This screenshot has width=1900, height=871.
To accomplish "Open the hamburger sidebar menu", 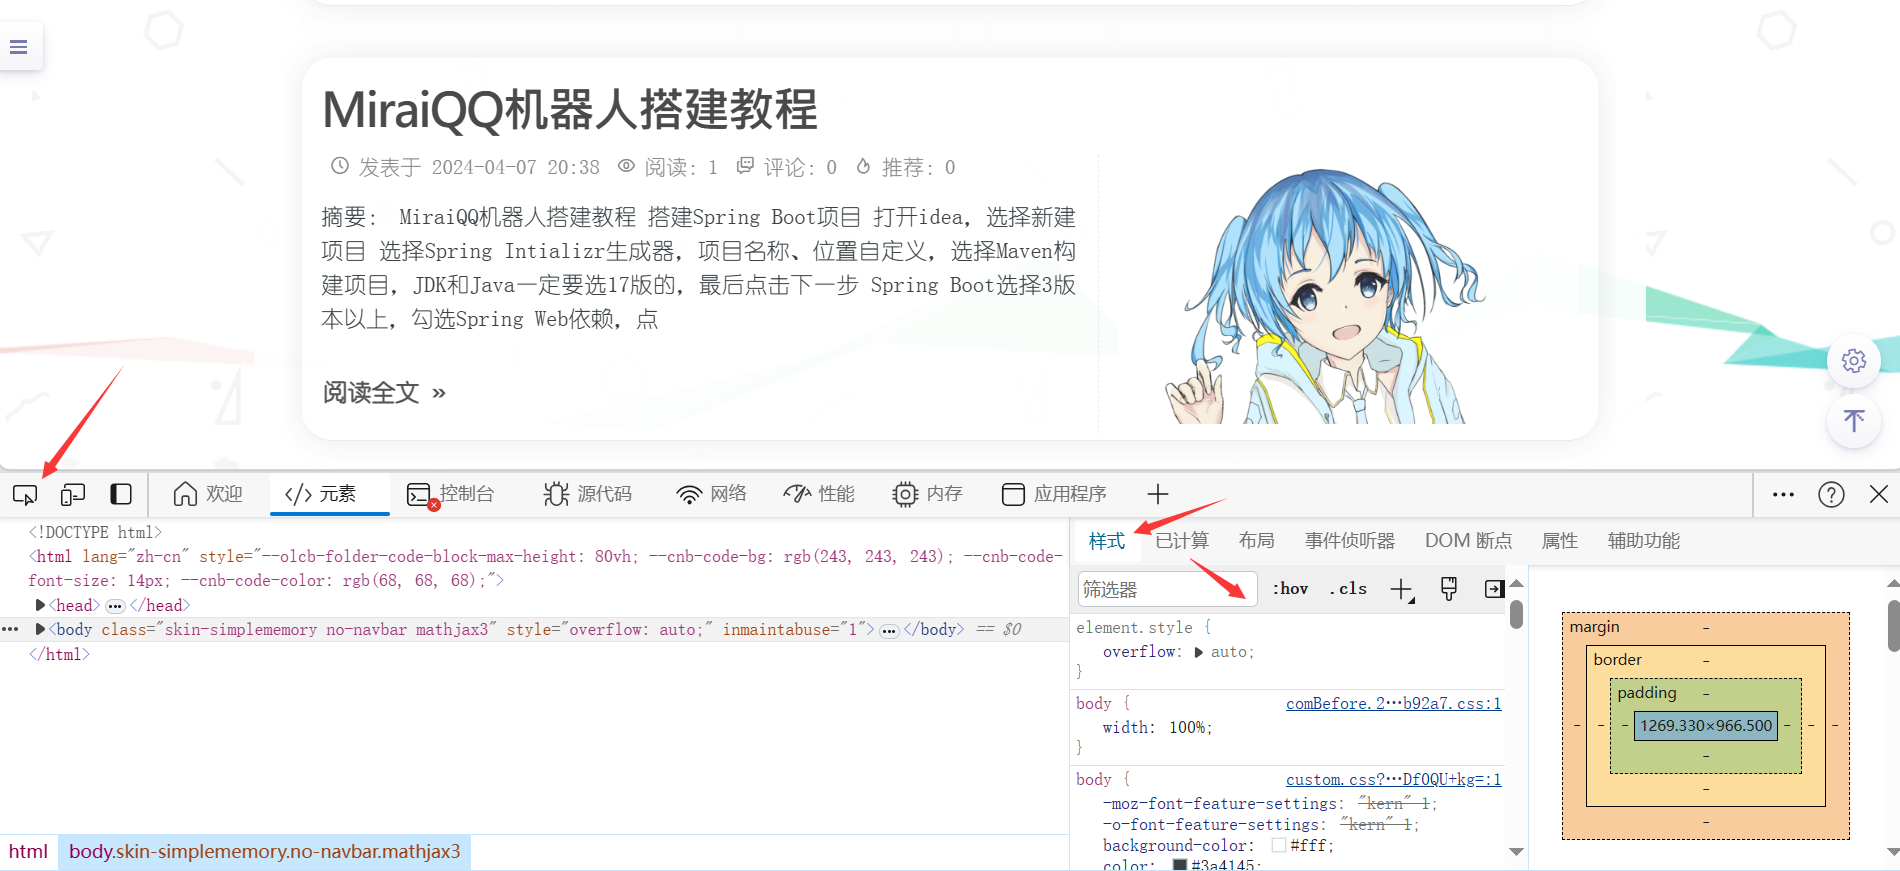I will pyautogui.click(x=18, y=47).
